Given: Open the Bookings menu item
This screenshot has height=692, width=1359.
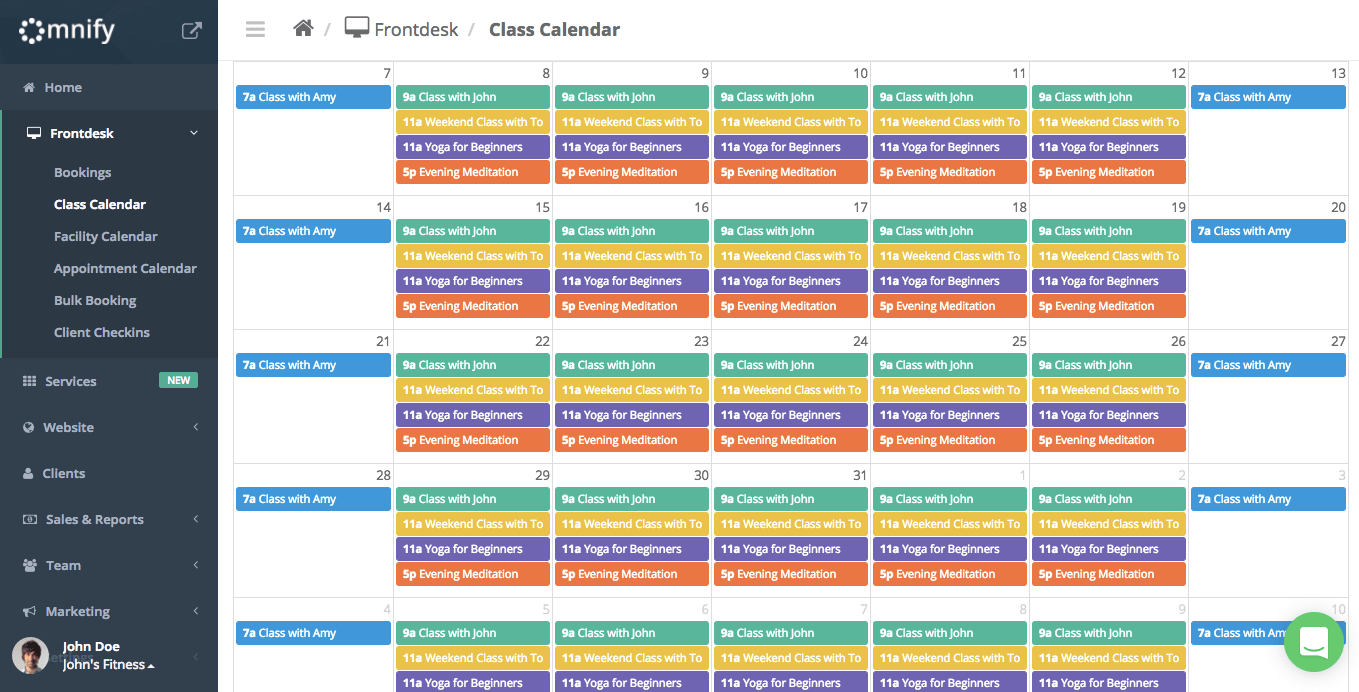Looking at the screenshot, I should click(82, 172).
